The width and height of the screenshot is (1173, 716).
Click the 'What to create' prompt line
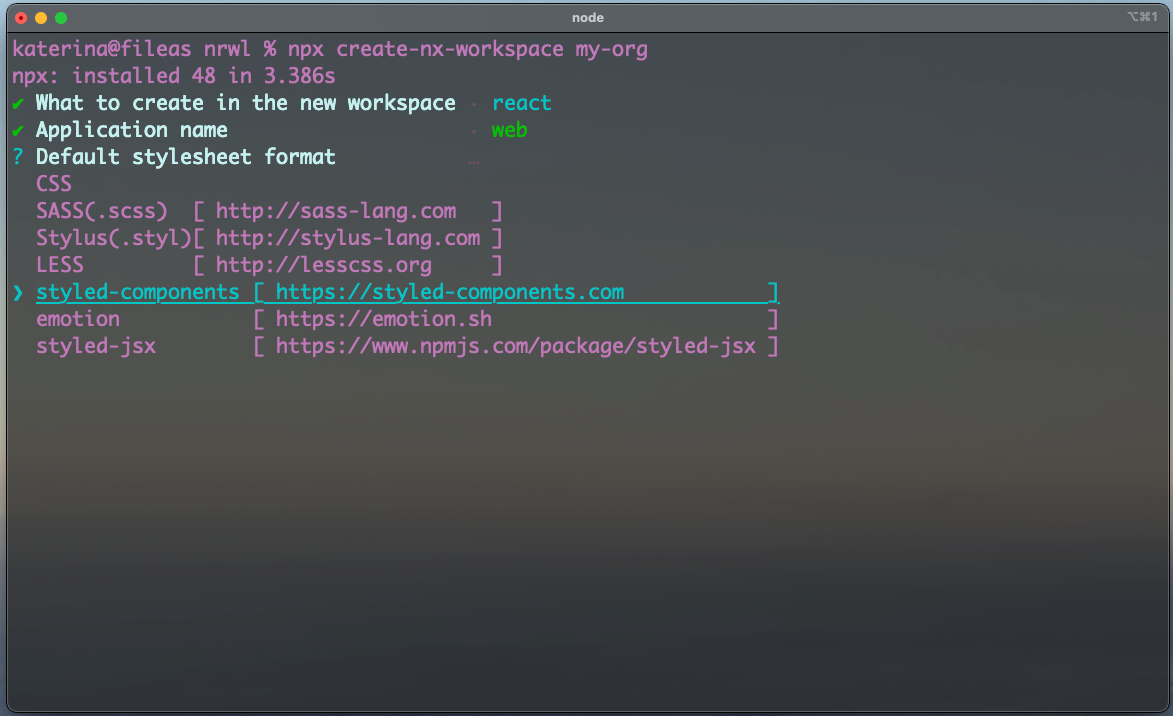[245, 103]
